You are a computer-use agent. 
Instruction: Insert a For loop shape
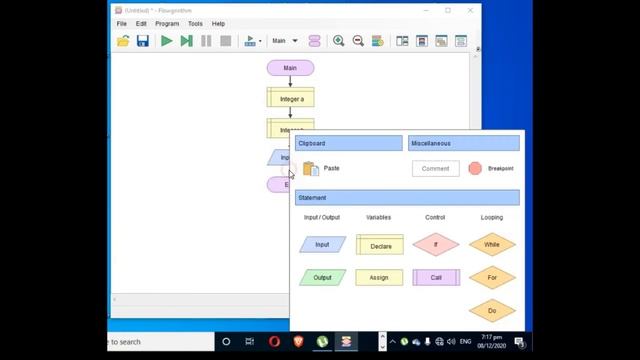coord(492,278)
